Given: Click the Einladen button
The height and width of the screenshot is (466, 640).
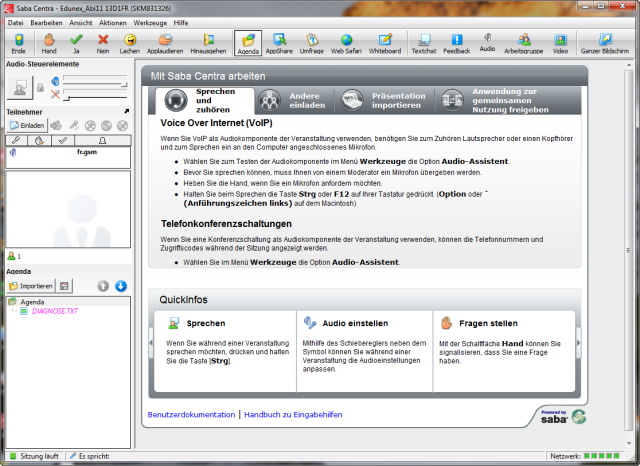Looking at the screenshot, I should pyautogui.click(x=27, y=125).
